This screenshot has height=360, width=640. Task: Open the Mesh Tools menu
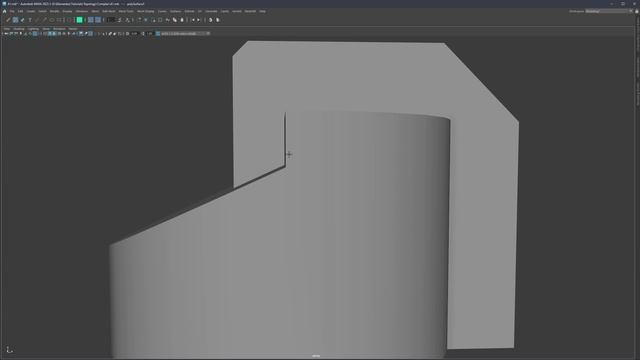pyautogui.click(x=126, y=11)
